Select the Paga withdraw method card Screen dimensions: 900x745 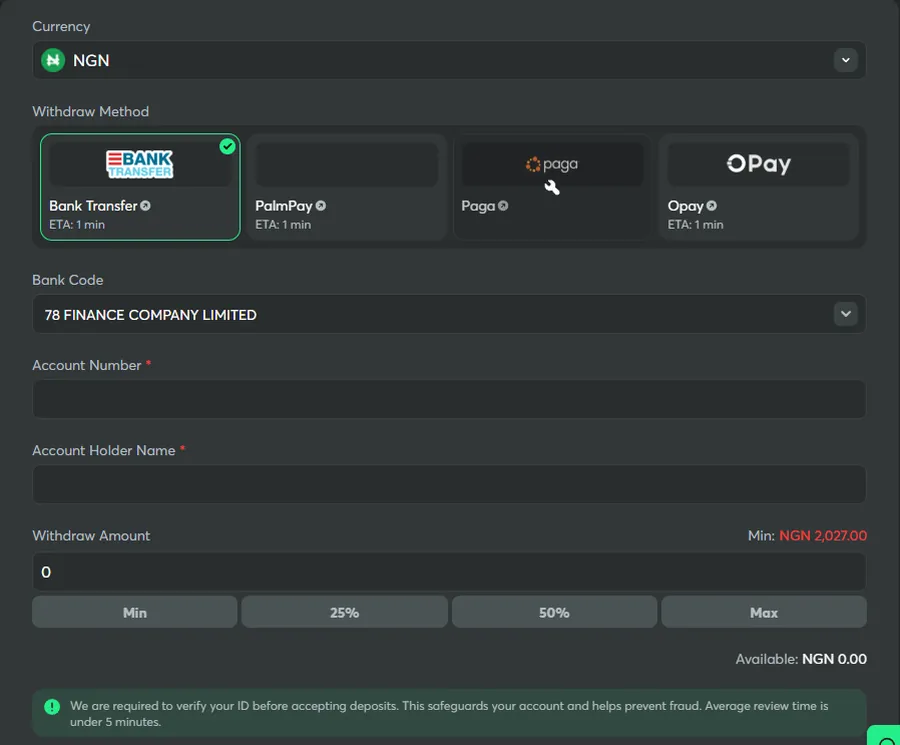coord(552,187)
